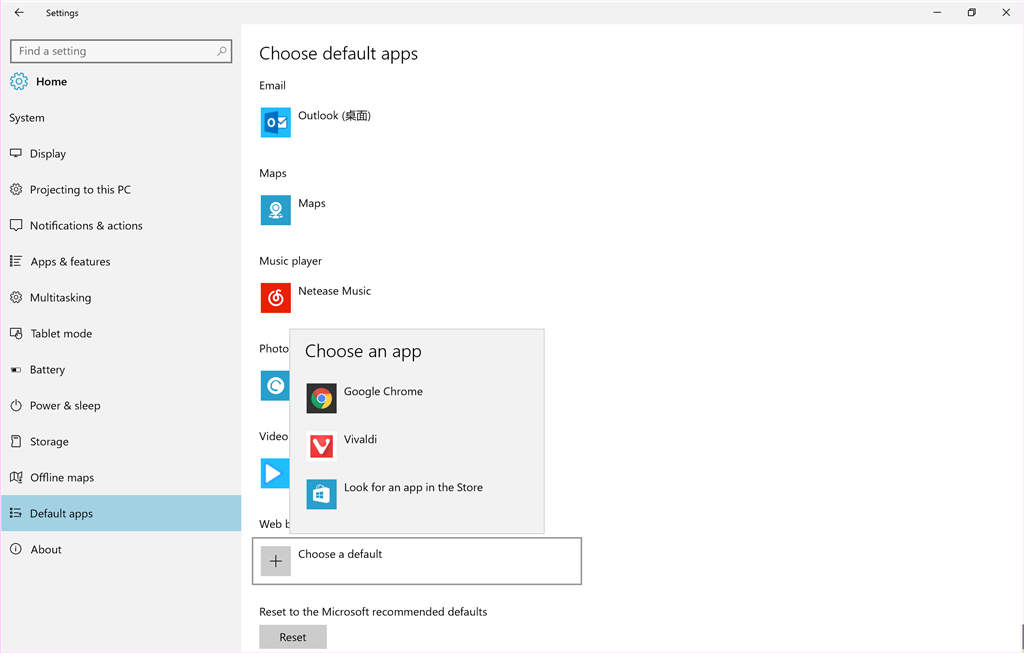Open the About page
Screen dimensions: 1024x653
click(x=121, y=549)
